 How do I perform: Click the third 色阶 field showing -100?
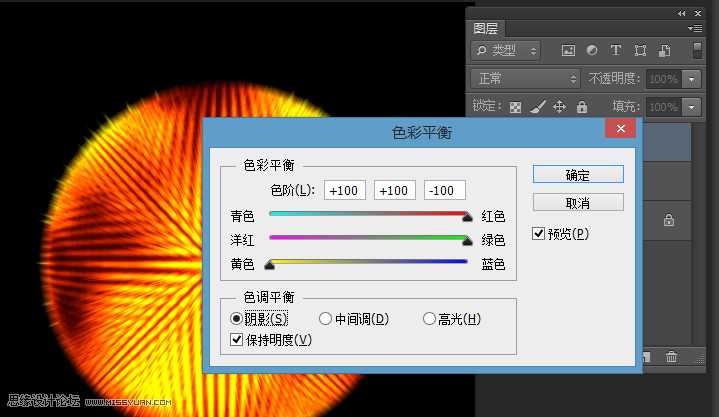[444, 190]
